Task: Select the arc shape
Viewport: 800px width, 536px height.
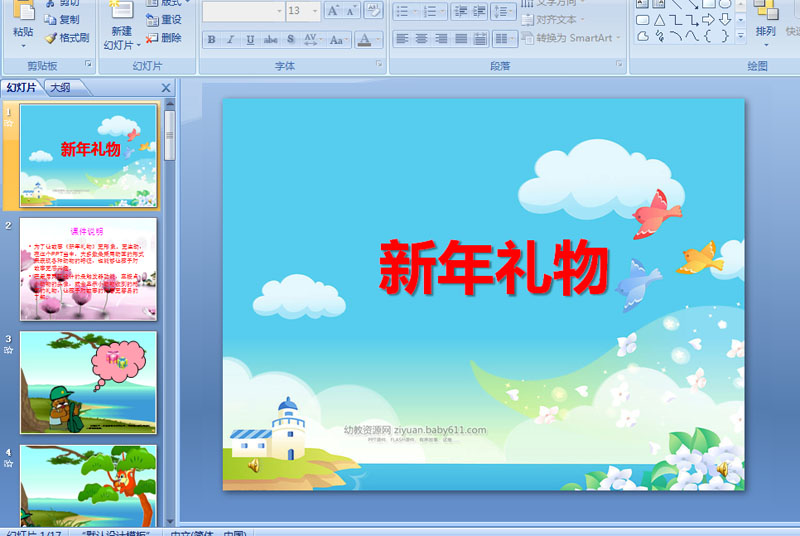Action: (675, 36)
